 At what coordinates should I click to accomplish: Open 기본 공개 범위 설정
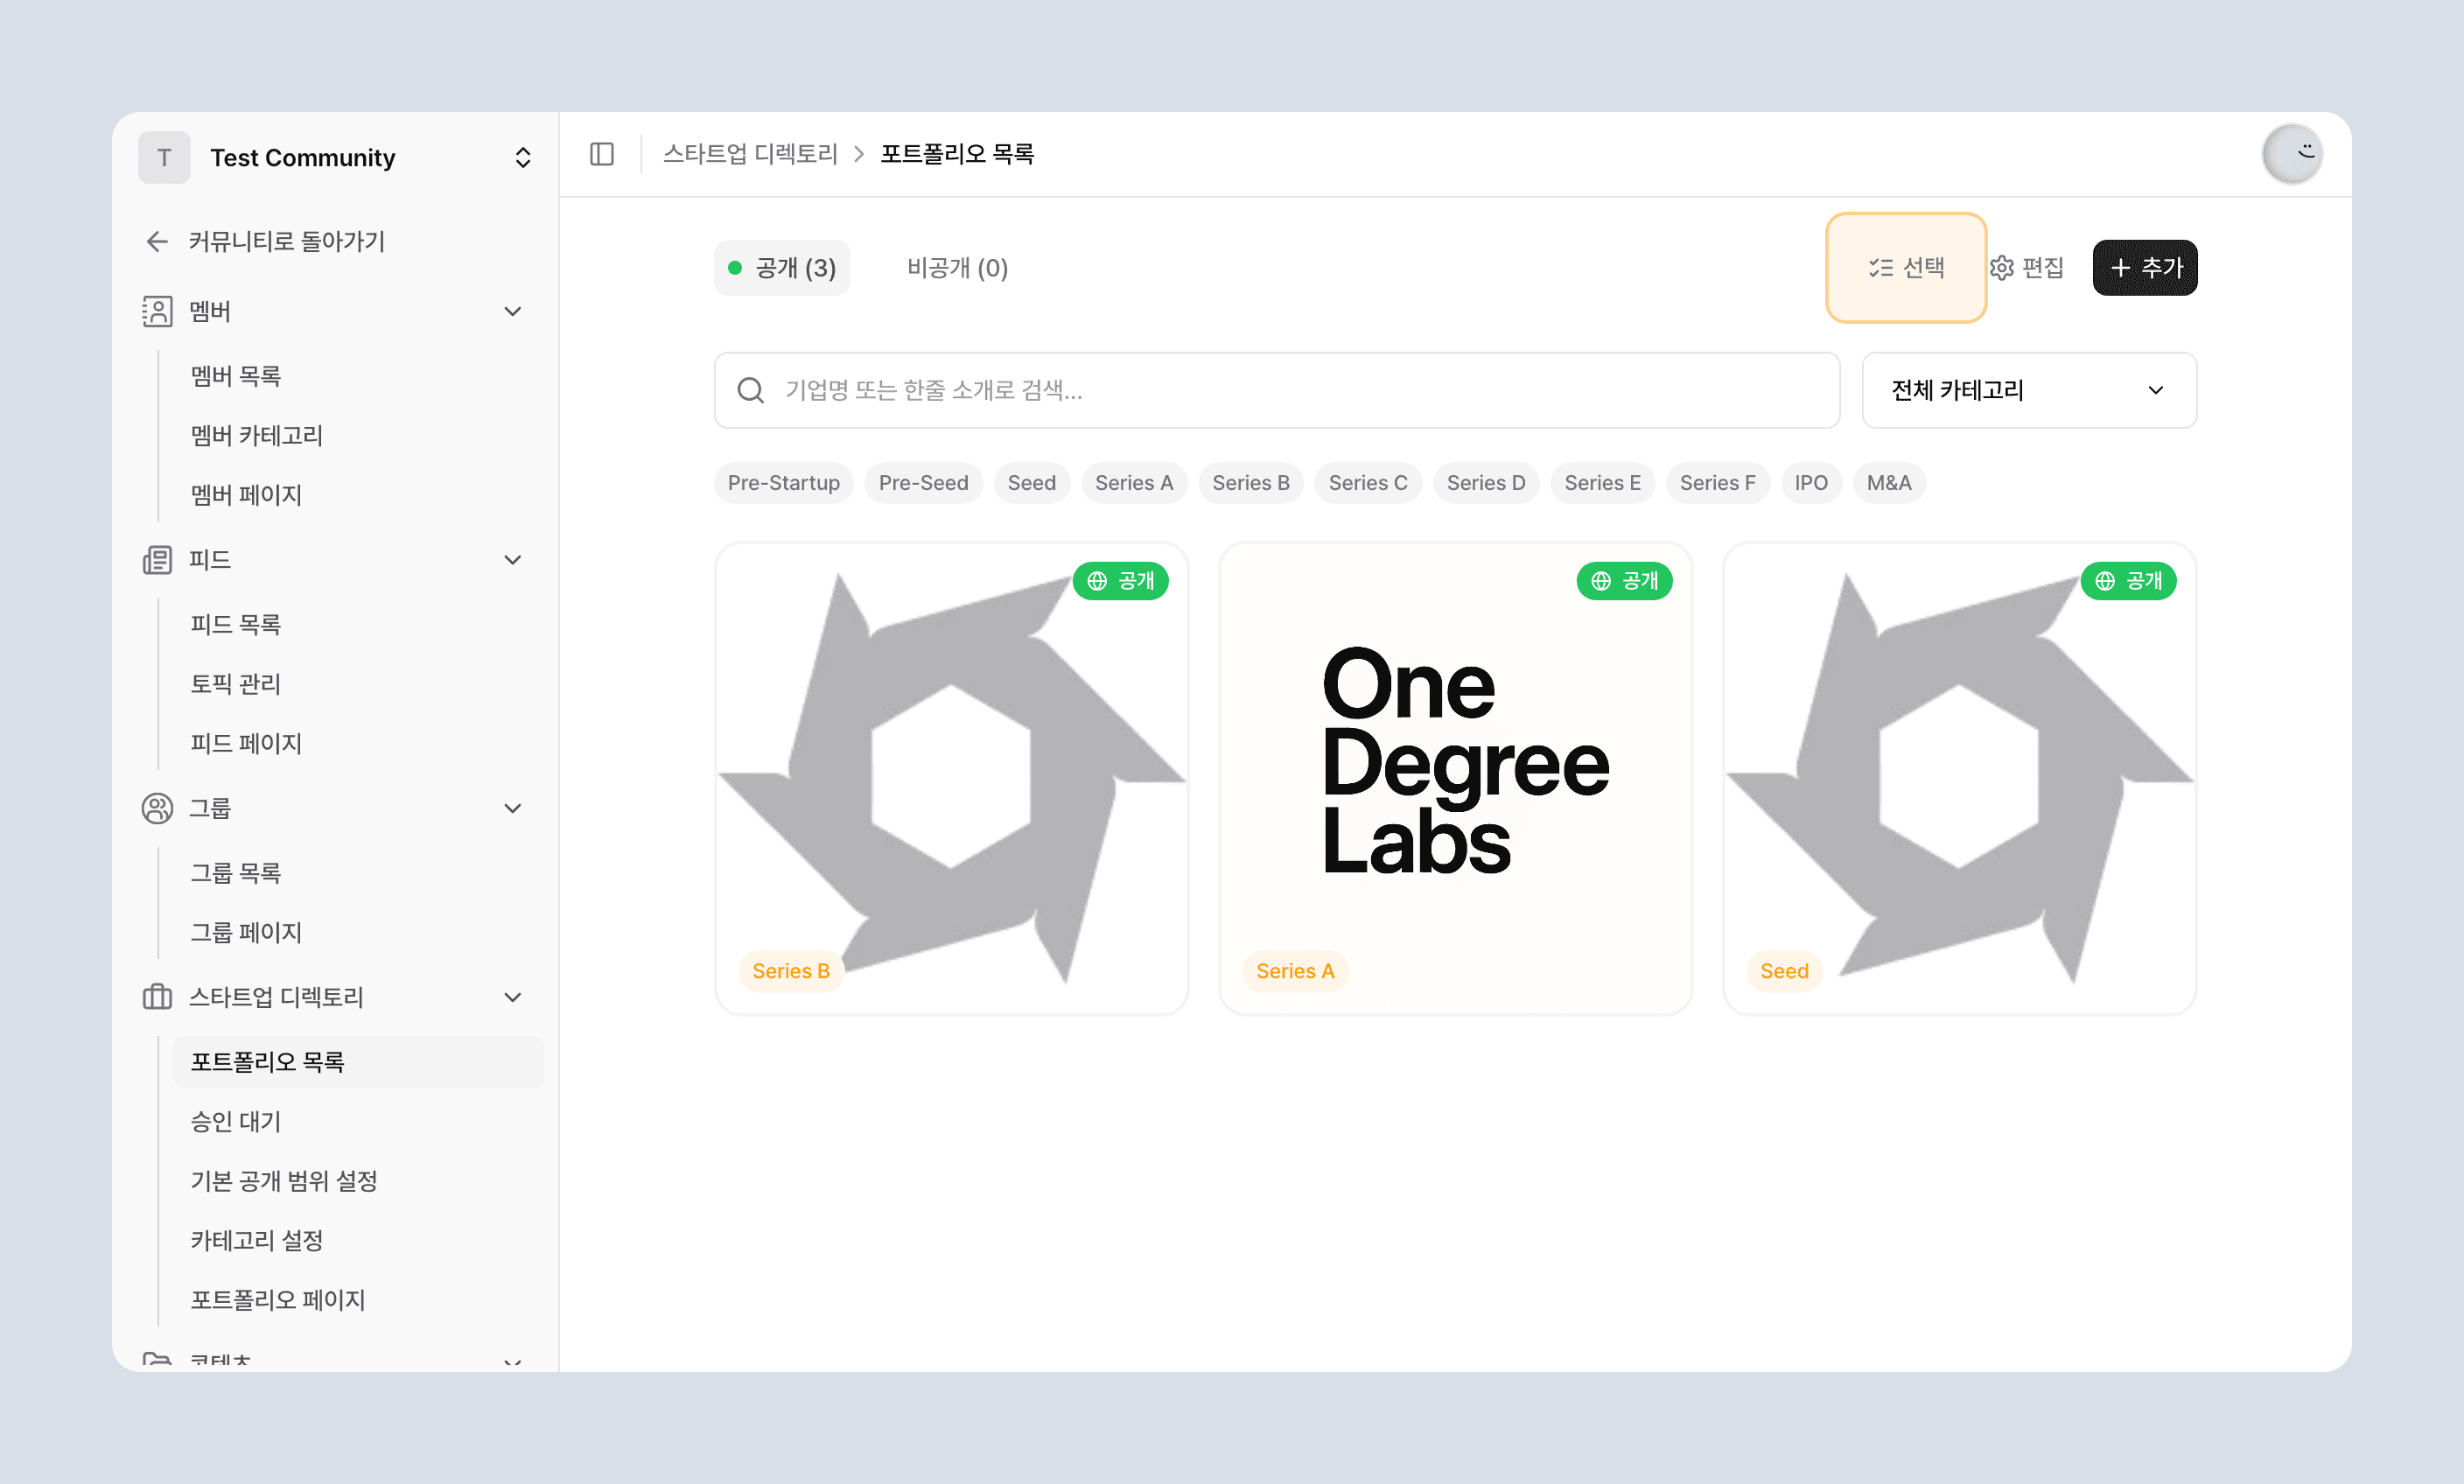[284, 1181]
